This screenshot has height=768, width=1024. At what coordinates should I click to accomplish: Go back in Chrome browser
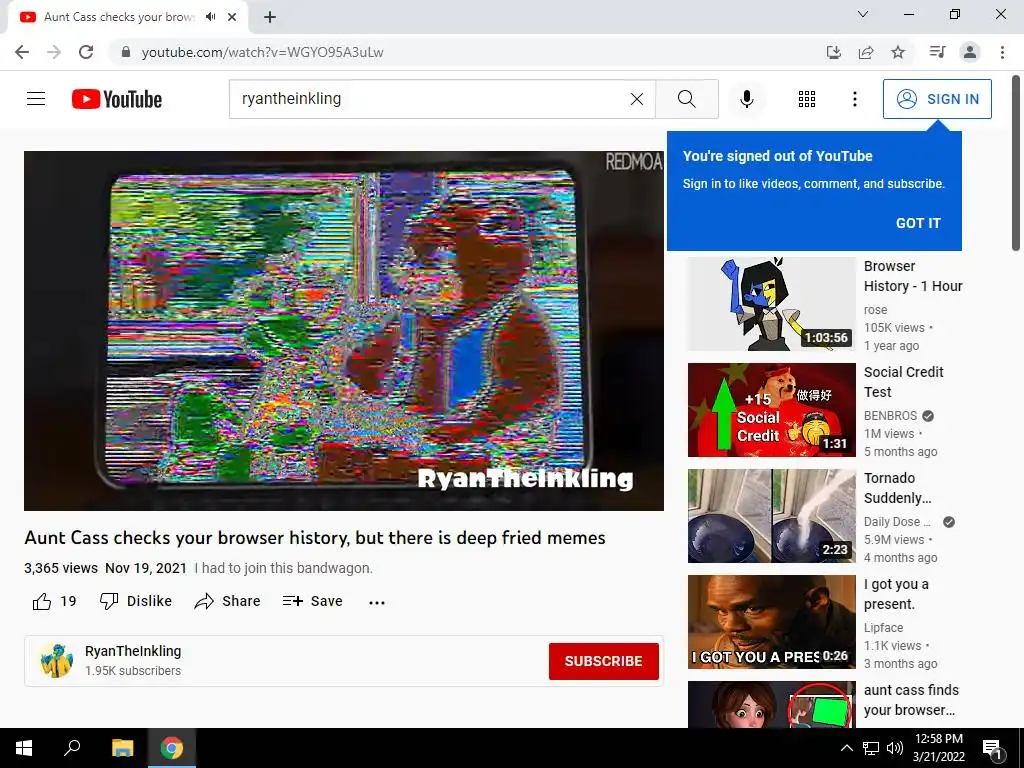[22, 52]
